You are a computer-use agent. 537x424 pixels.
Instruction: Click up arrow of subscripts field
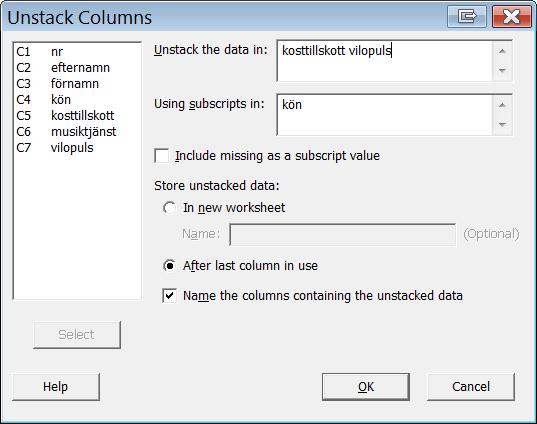click(x=502, y=105)
